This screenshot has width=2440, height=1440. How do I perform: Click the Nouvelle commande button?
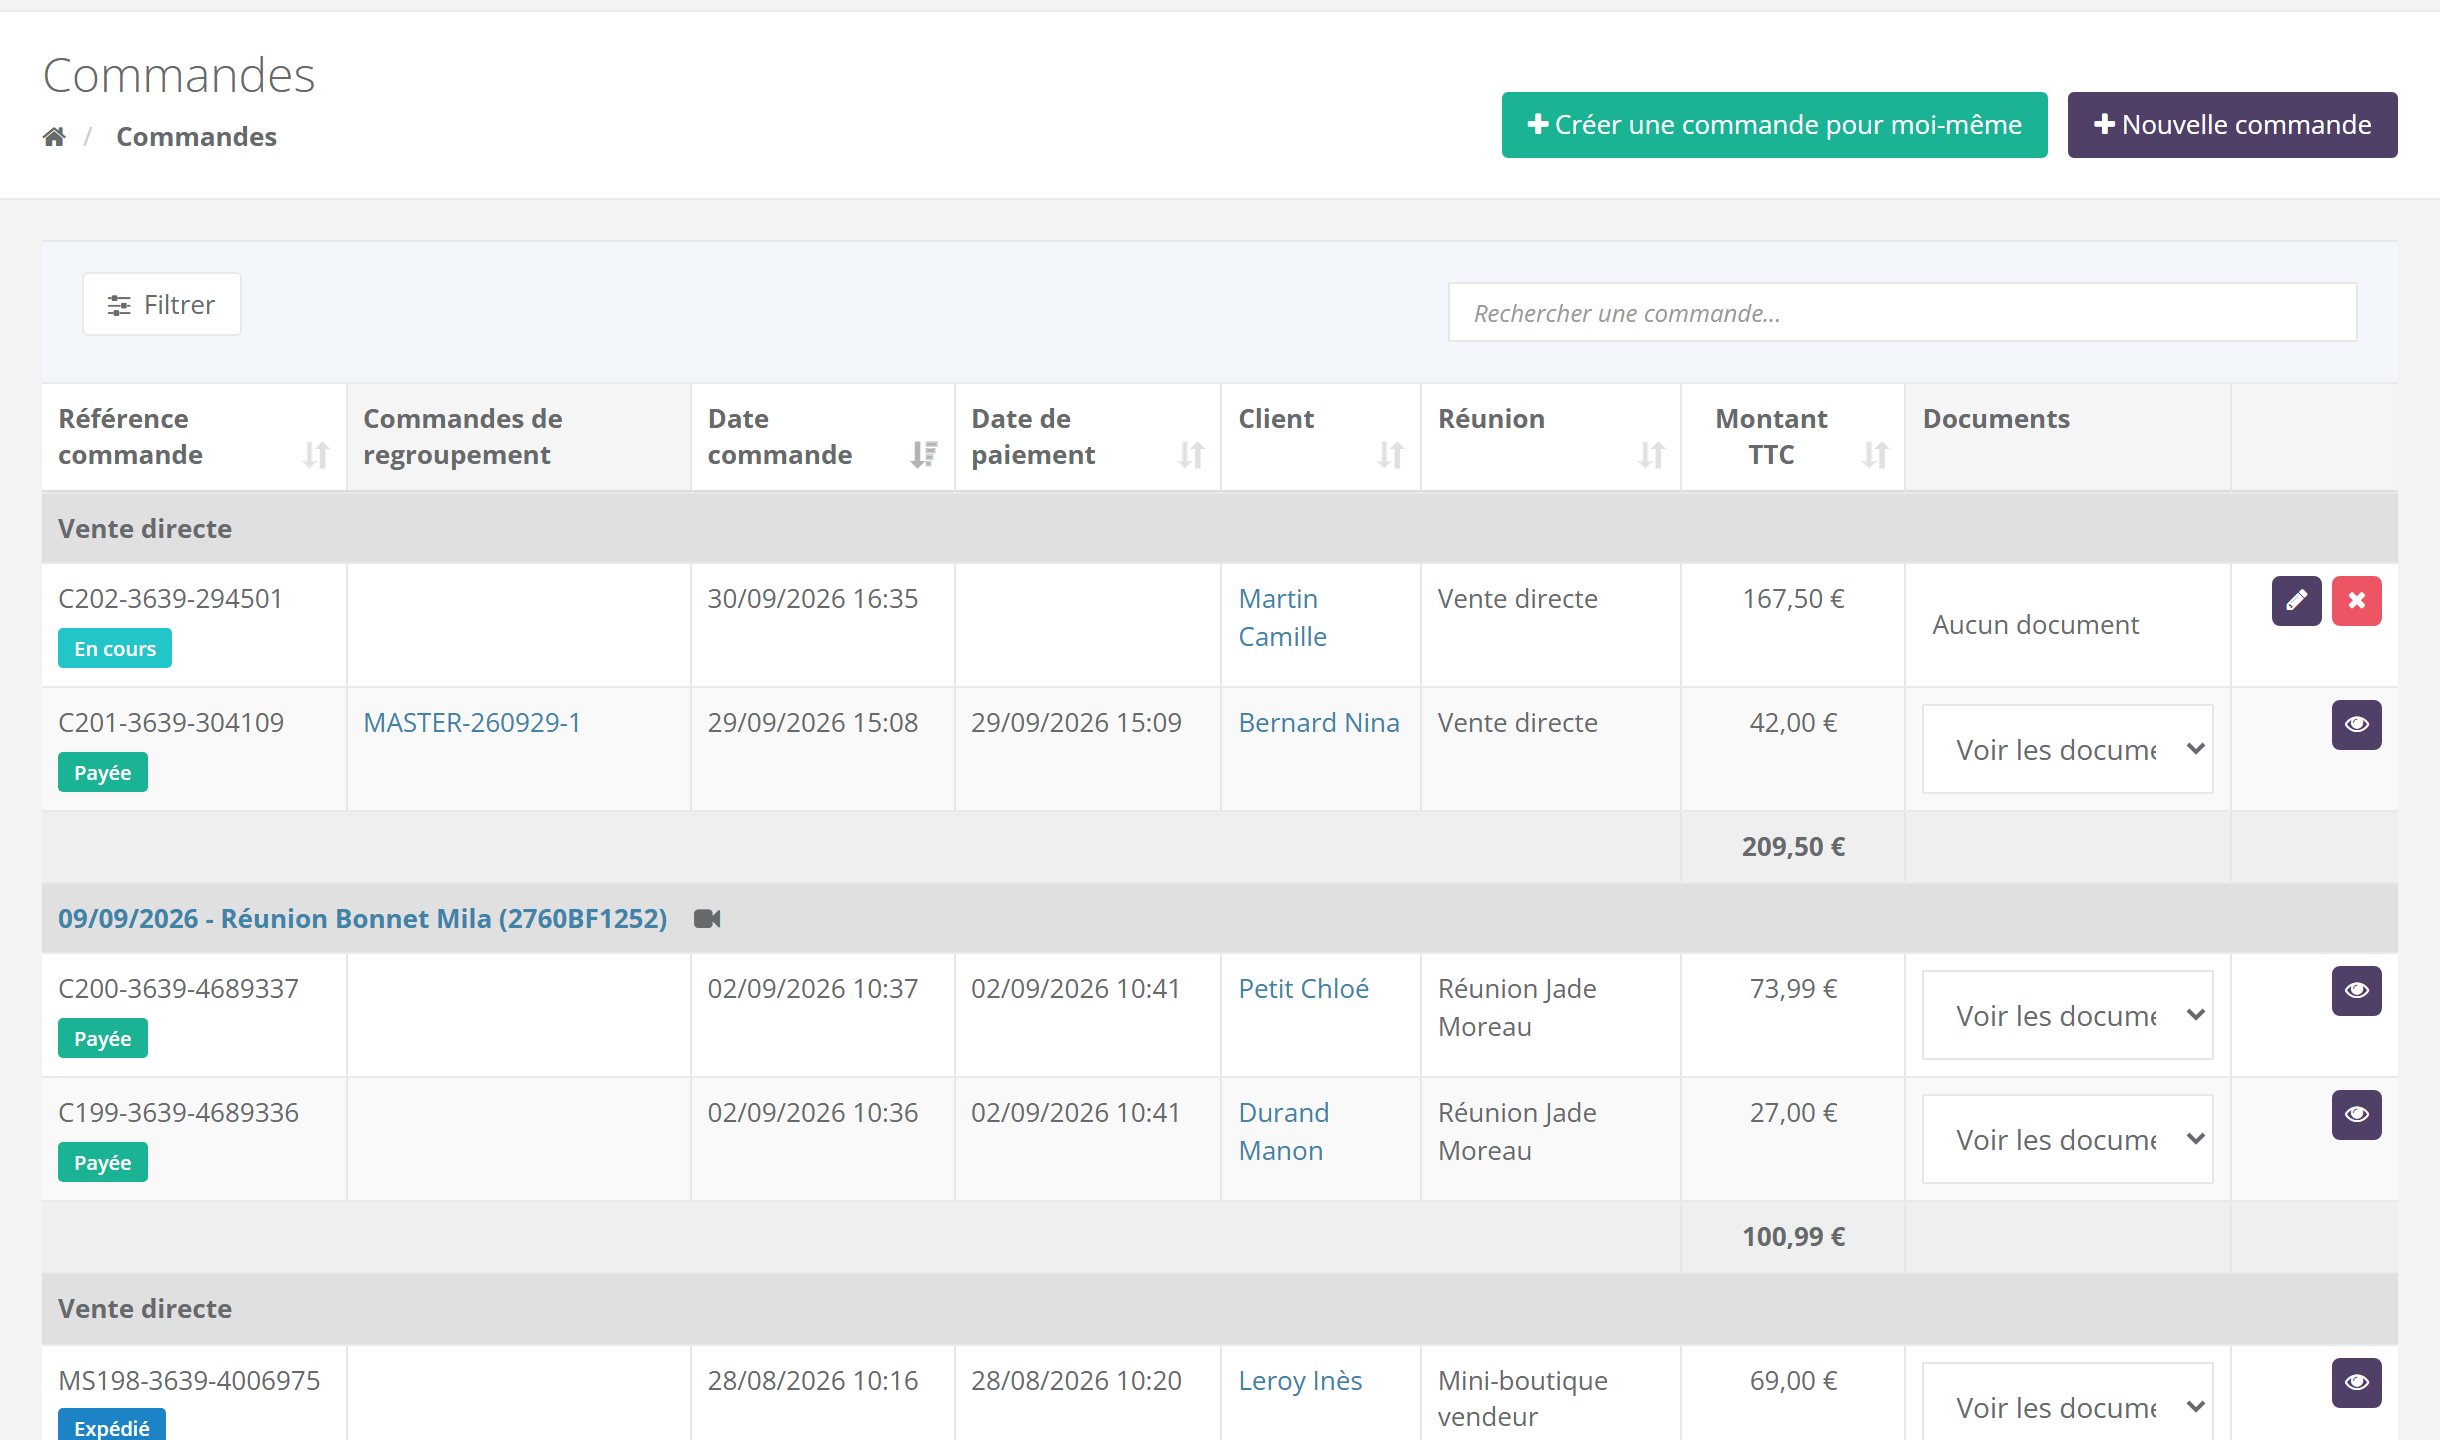coord(2232,125)
